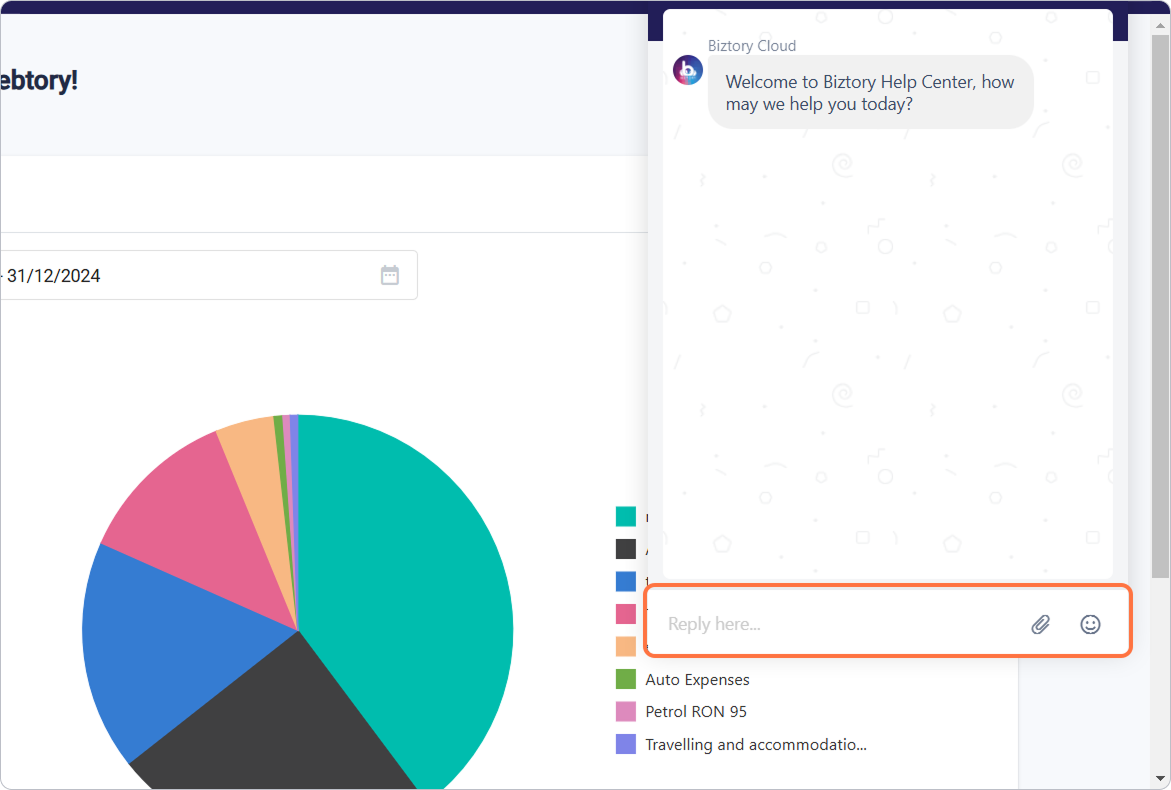Click the scrollbar up arrow
The height and width of the screenshot is (790, 1171).
pos(1161,25)
